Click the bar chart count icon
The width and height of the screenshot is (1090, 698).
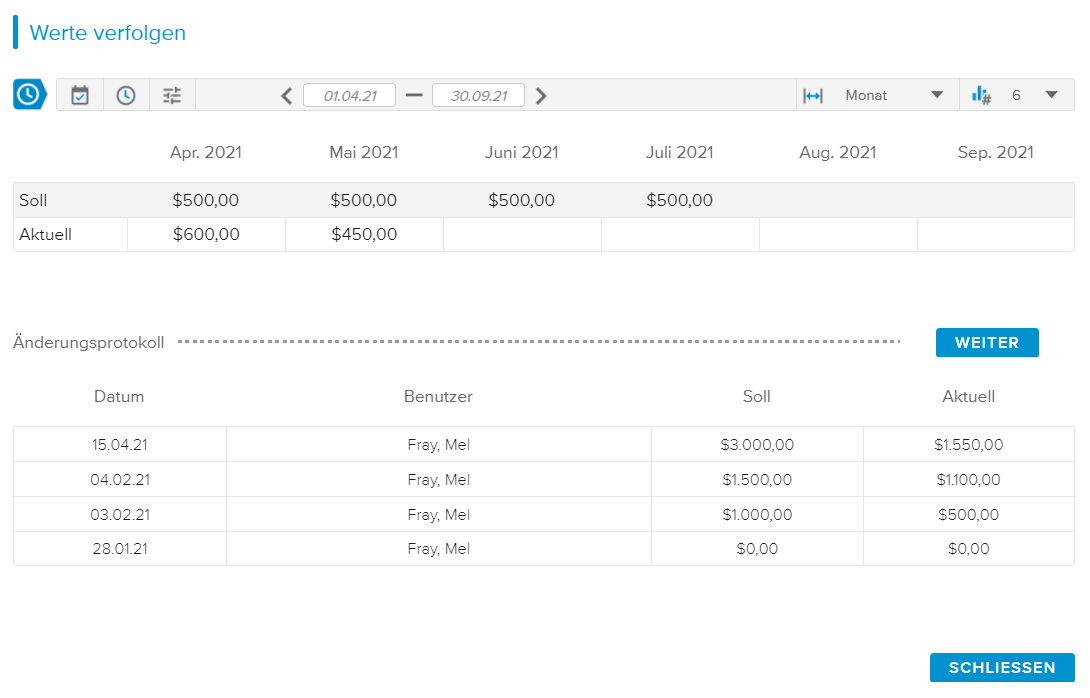981,95
